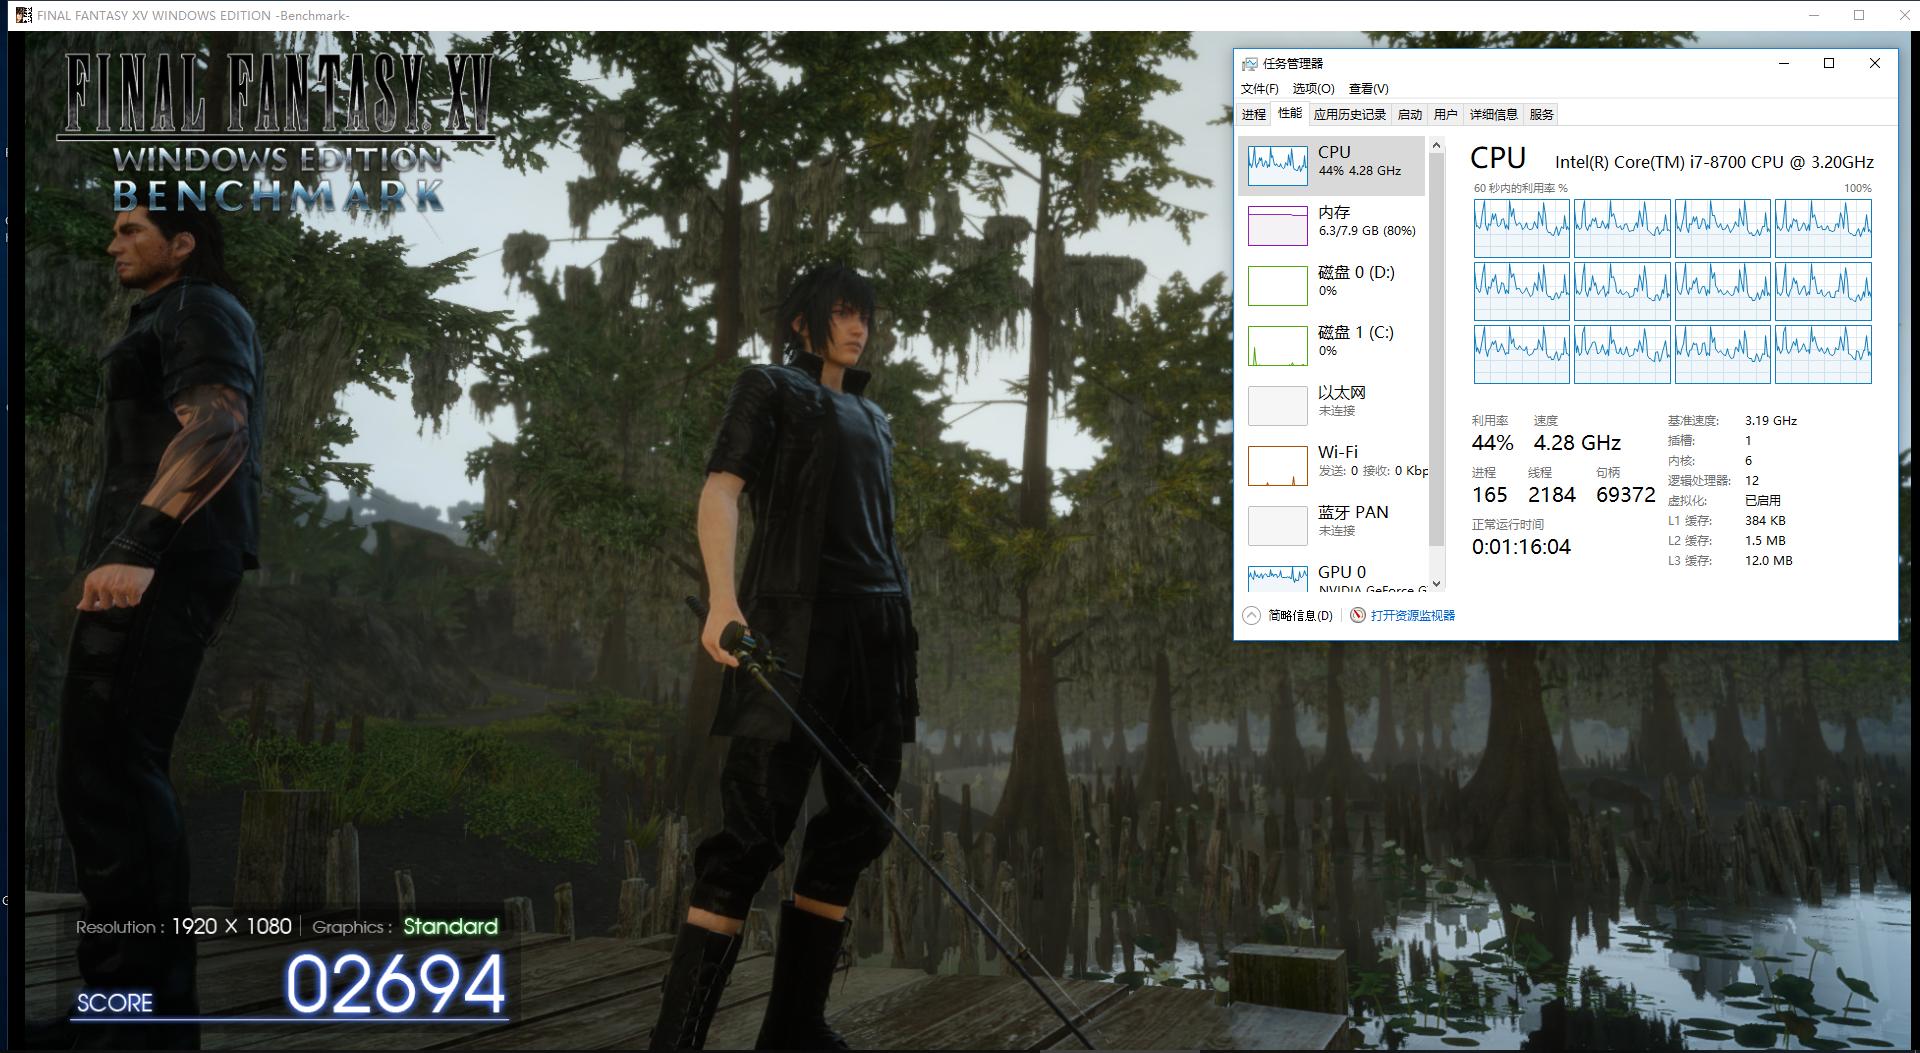The image size is (1920, 1053).
Task: Click the L2 cache 1.5 MB value
Action: [1765, 541]
